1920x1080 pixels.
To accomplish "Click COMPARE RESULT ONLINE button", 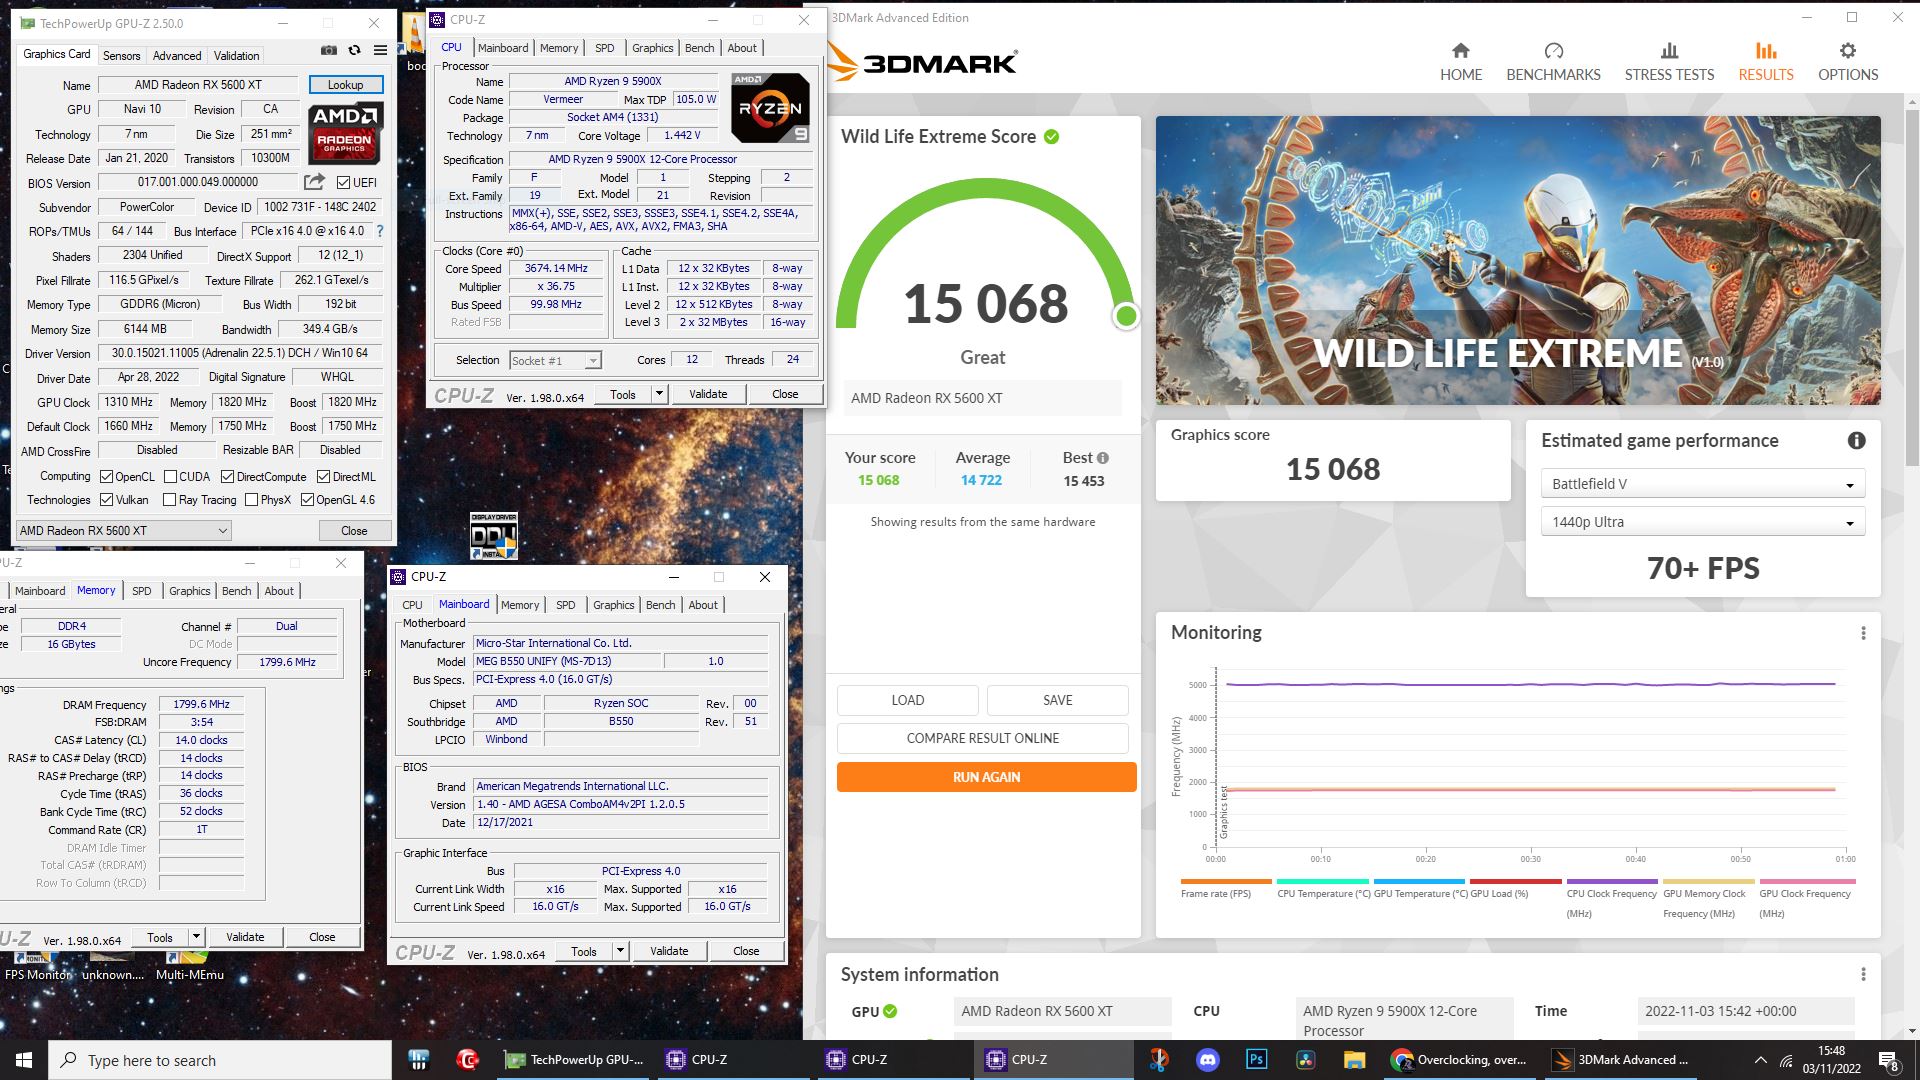I will click(x=982, y=738).
